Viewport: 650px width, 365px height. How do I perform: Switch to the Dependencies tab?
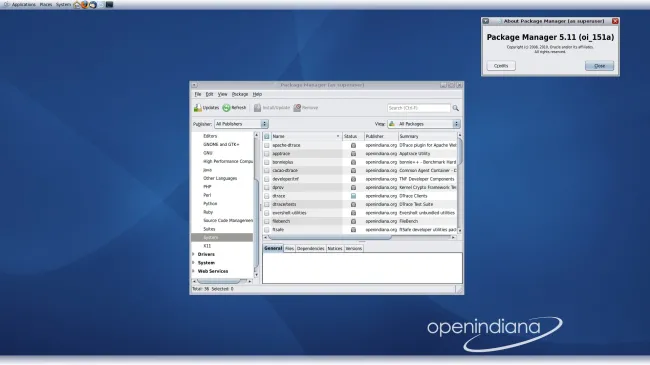pos(310,248)
